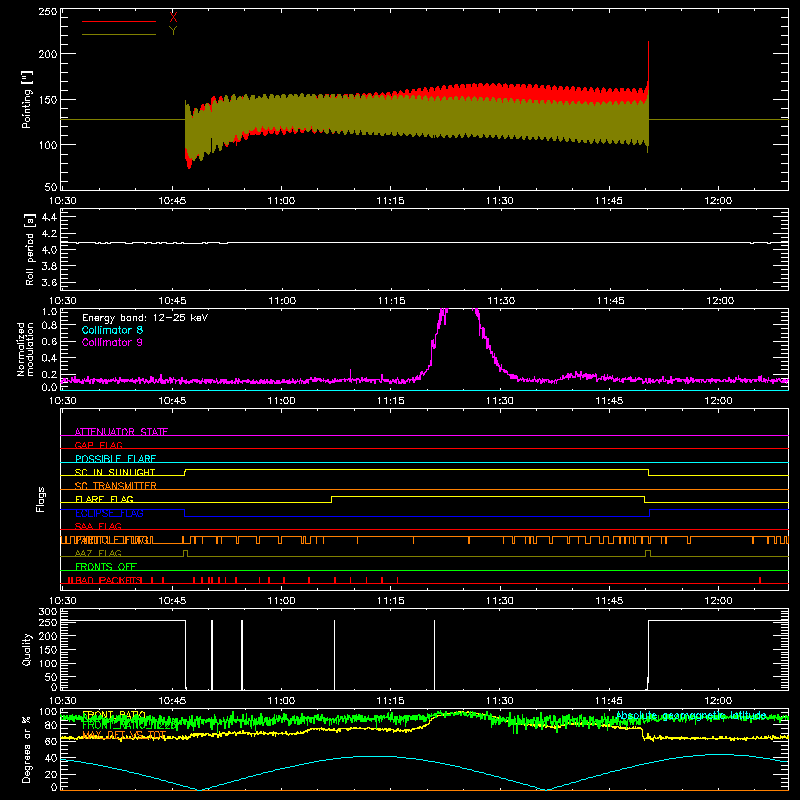The width and height of the screenshot is (800, 800).
Task: Click the 300 tick on the Quality axis
Action: click(x=48, y=612)
